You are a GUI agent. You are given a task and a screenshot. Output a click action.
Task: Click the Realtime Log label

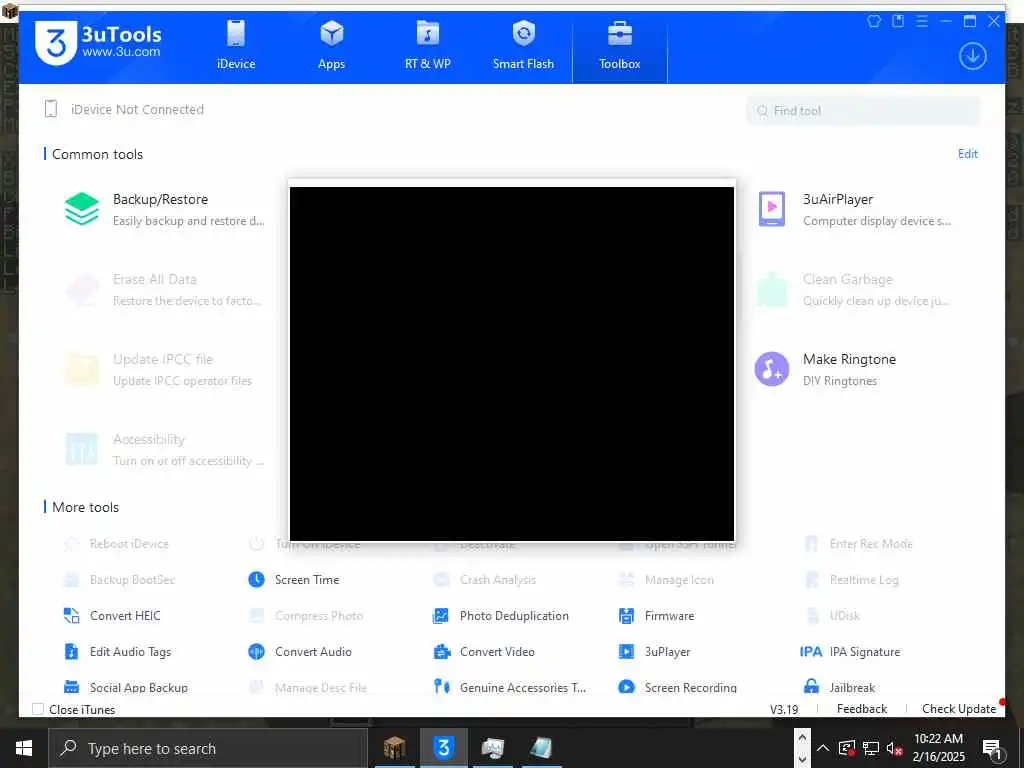click(x=864, y=579)
